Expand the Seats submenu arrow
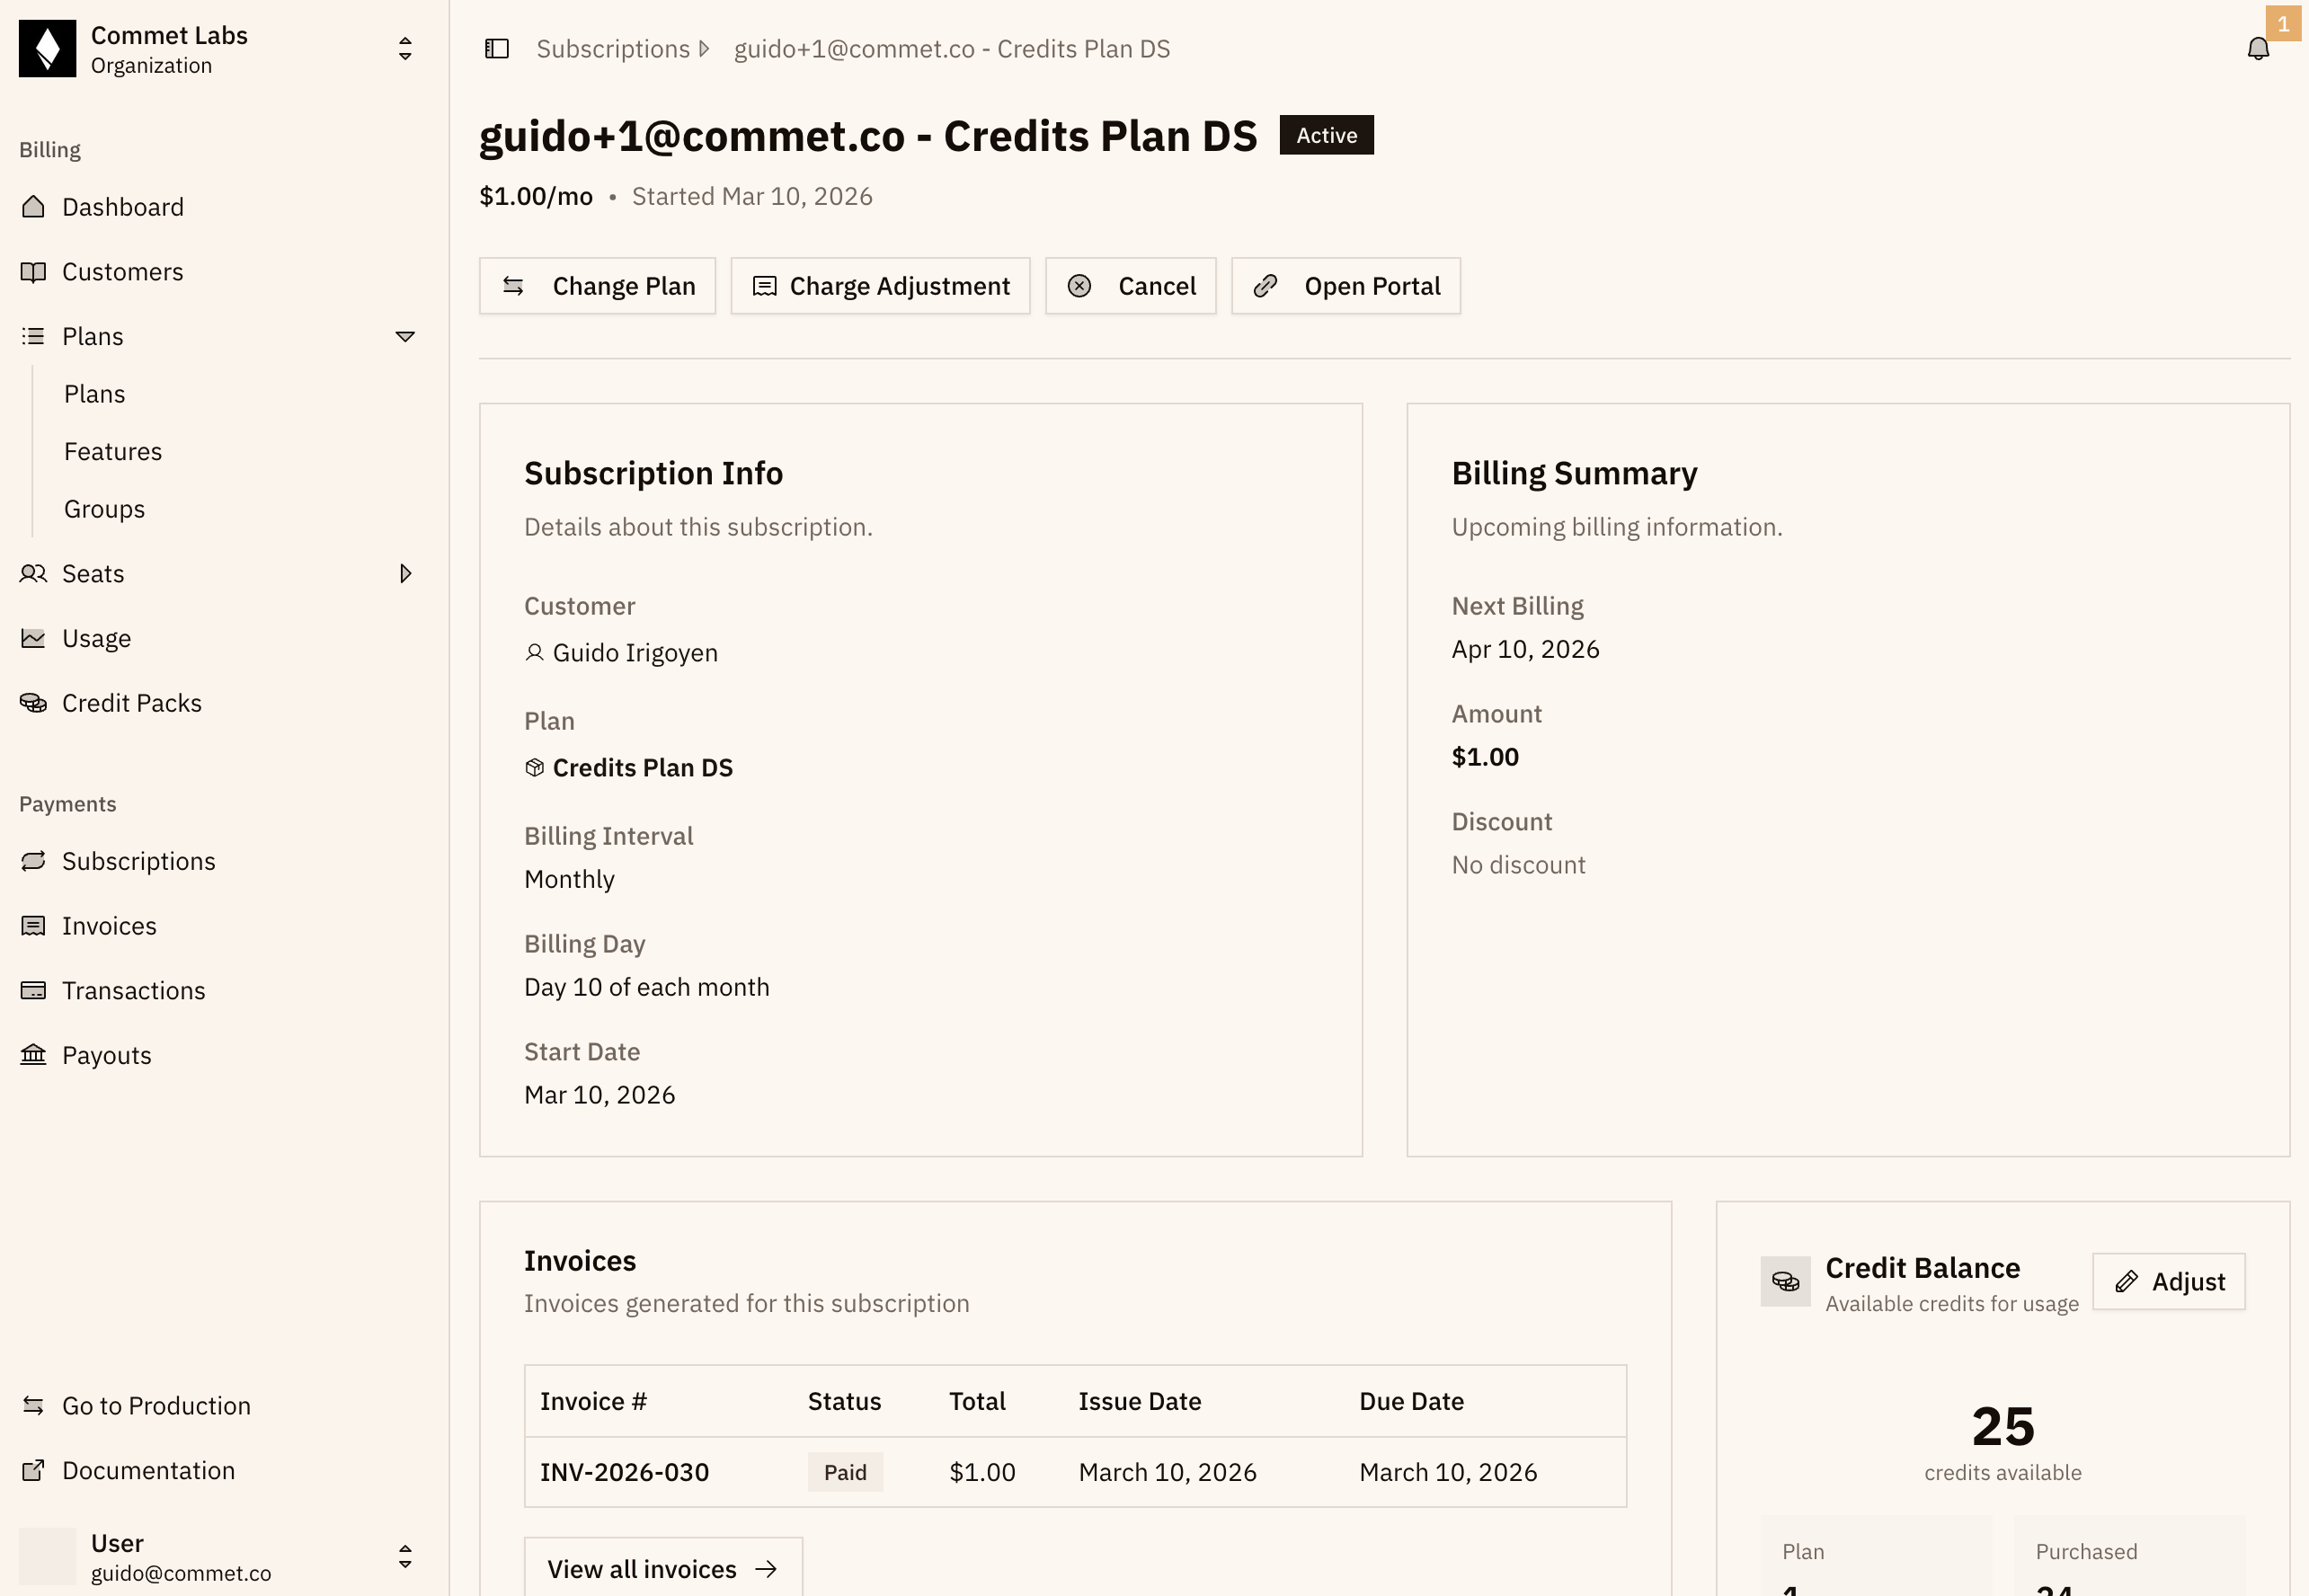Screen dimensions: 2309x1596 pos(405,574)
